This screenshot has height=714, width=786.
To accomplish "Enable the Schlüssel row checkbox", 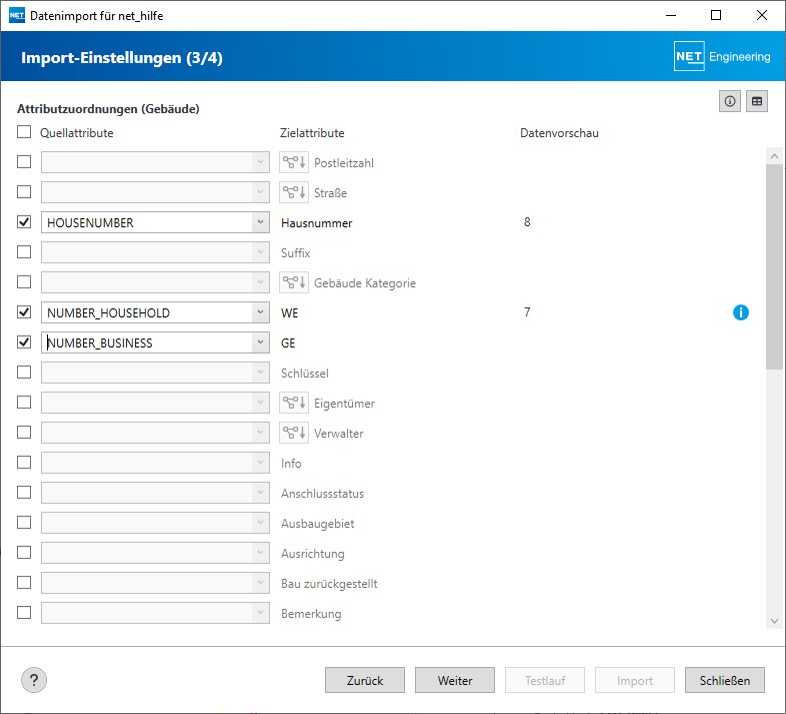I will (24, 372).
